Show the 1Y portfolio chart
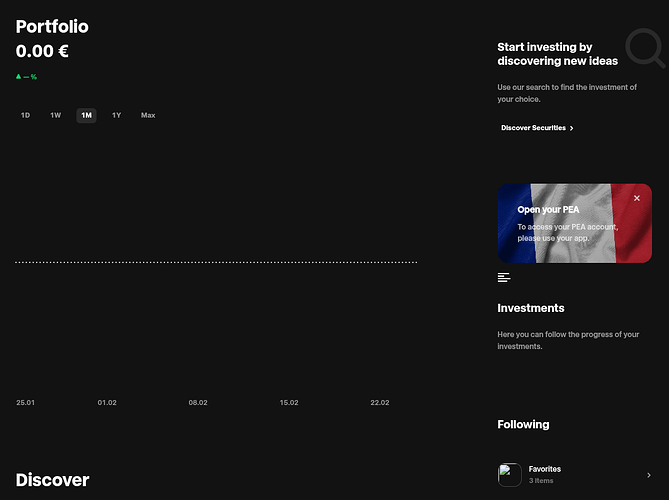 117,115
